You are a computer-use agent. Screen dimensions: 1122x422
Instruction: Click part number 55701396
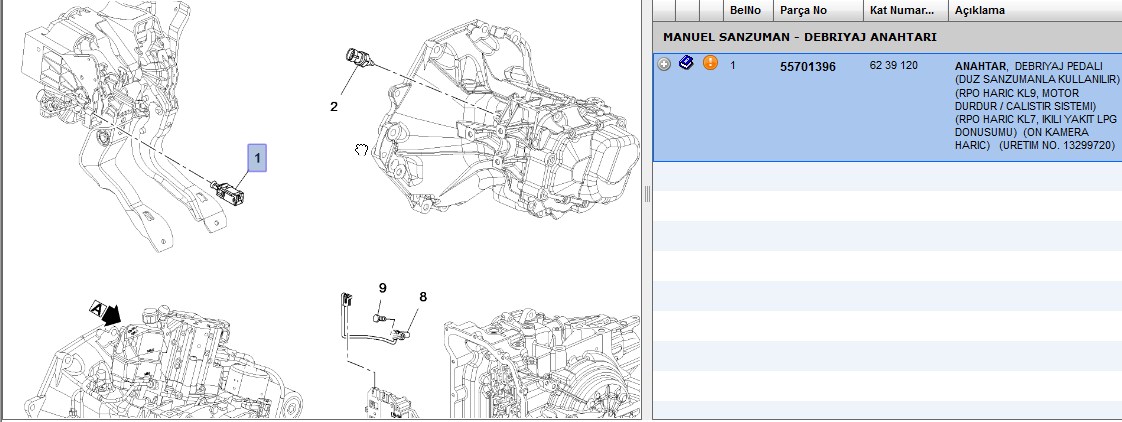807,67
